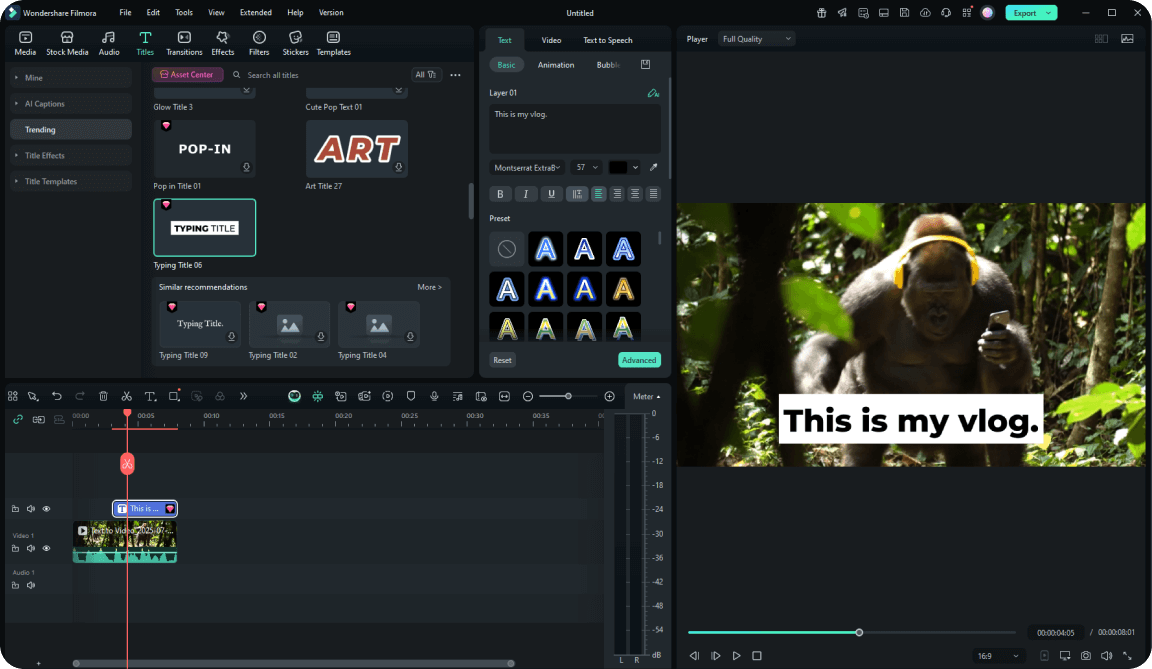Toggle underline text formatting
Viewport: 1152px width, 669px height.
[x=551, y=194]
